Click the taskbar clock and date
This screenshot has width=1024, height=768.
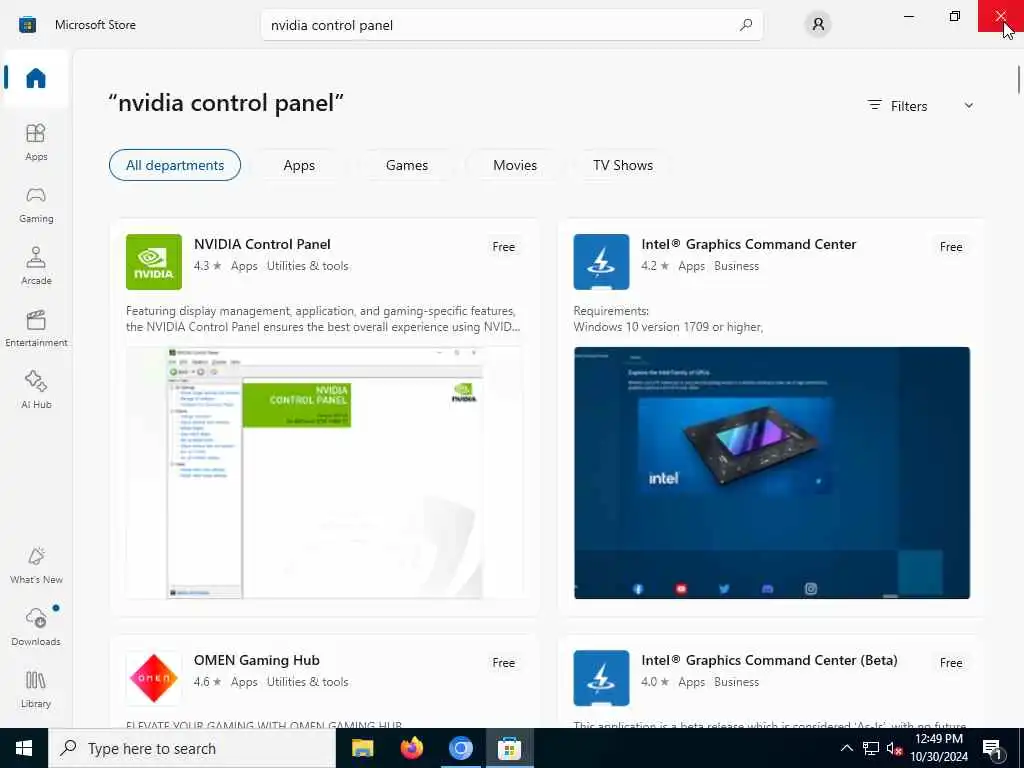(938, 748)
